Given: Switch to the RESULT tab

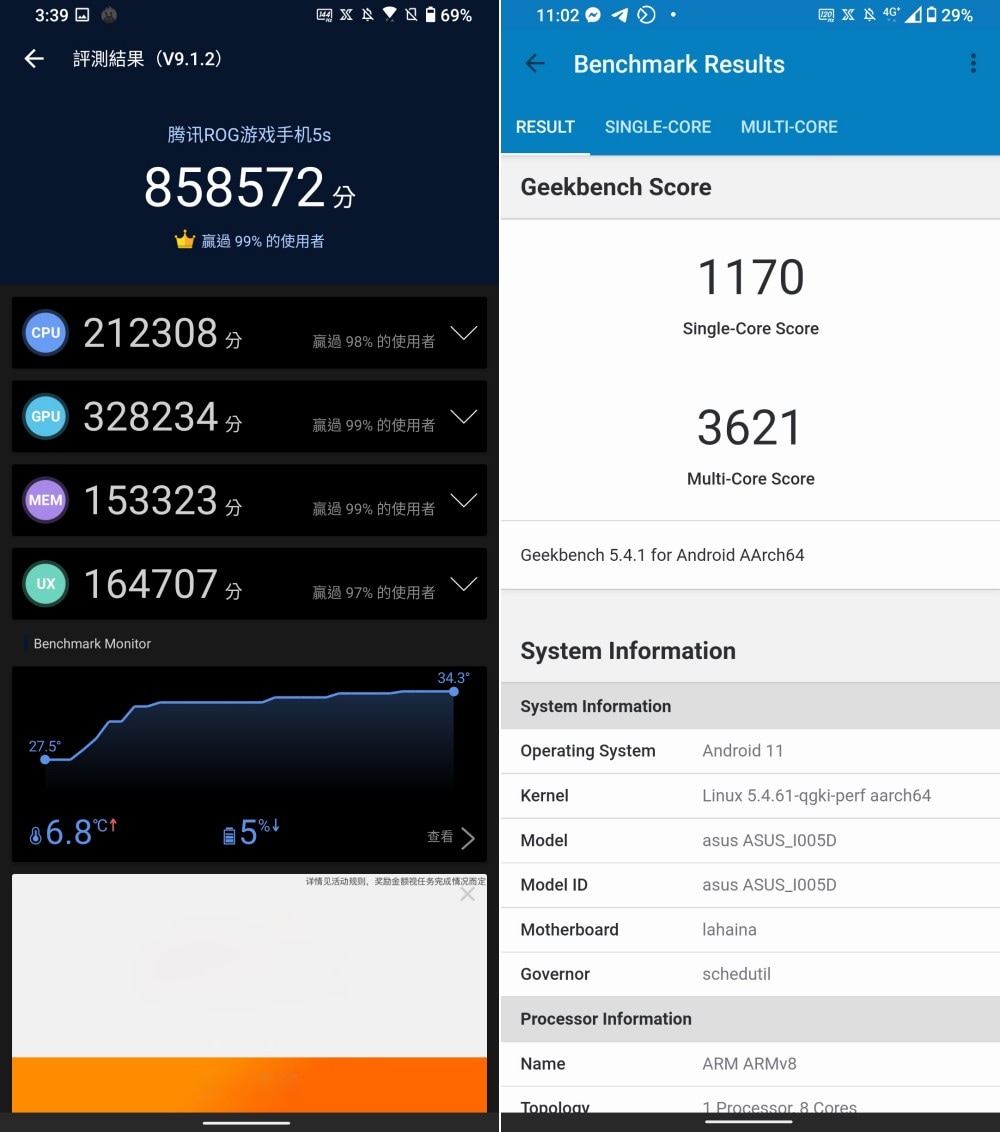Looking at the screenshot, I should (545, 127).
